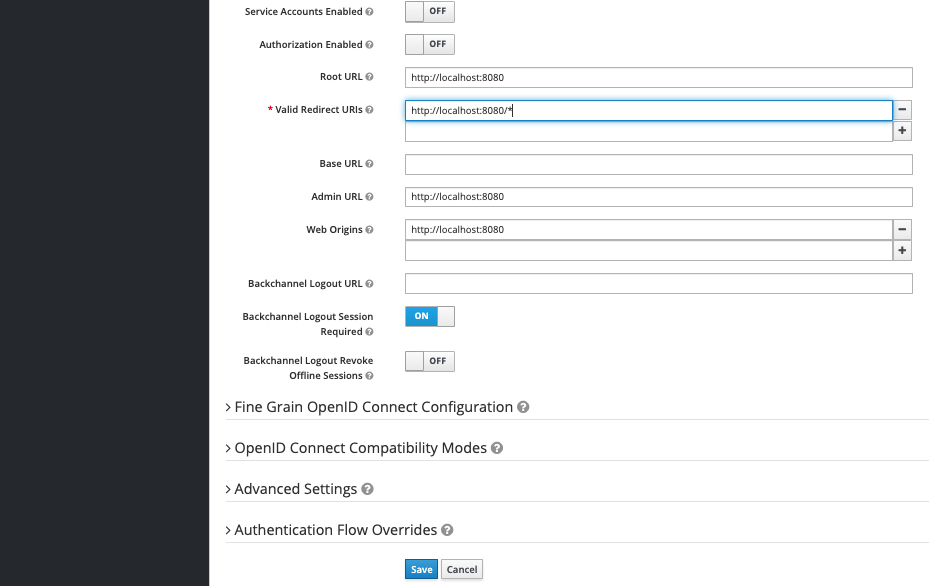
Task: Expand Fine Grain OpenID Connect Configuration
Action: 372,407
